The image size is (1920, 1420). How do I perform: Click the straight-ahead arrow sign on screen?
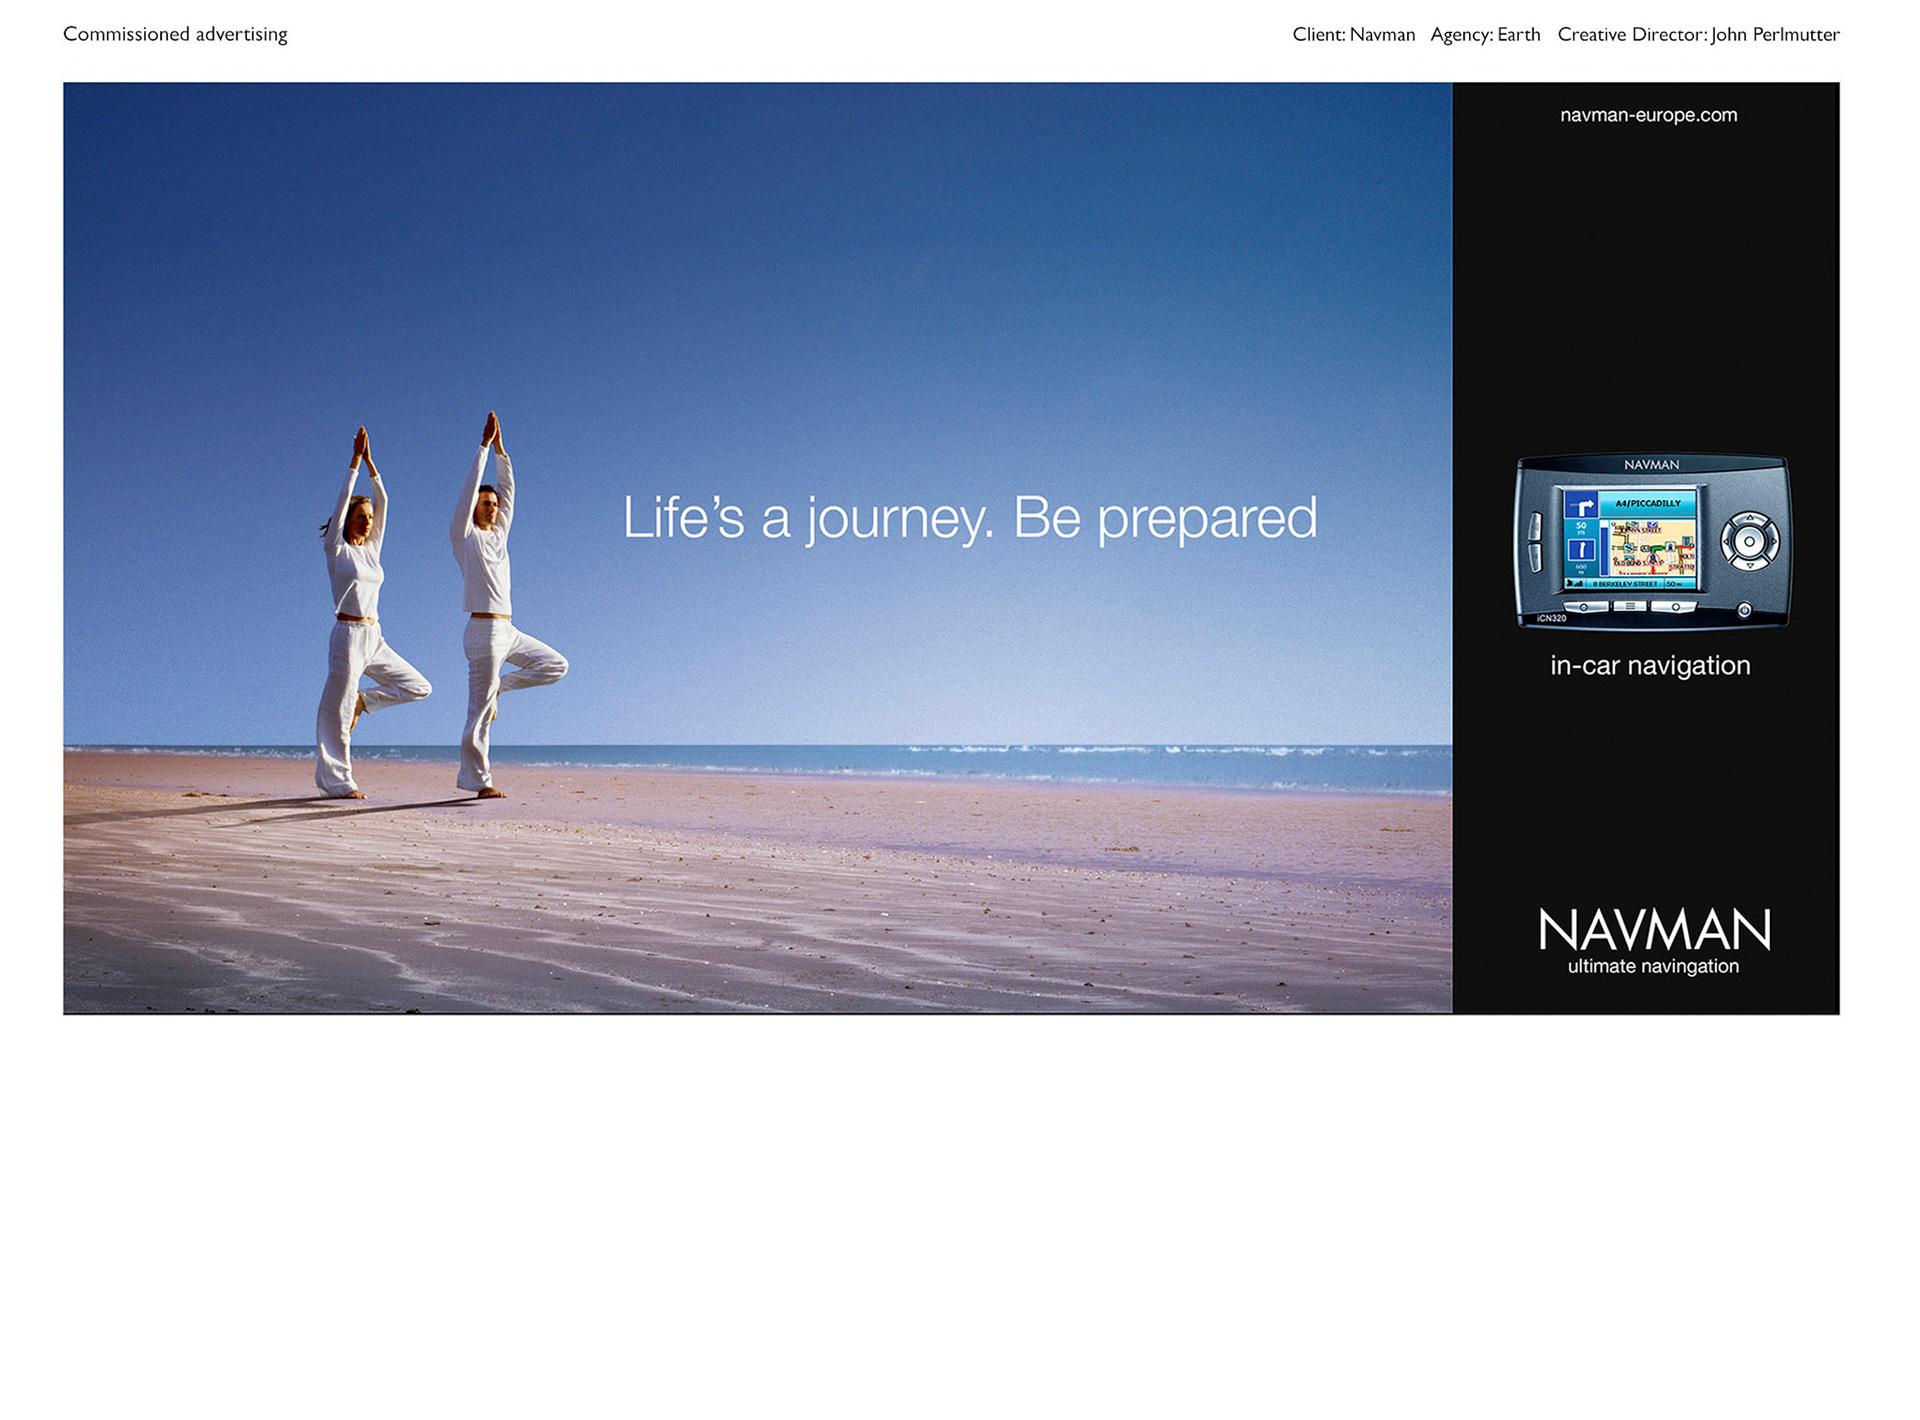coord(1581,550)
